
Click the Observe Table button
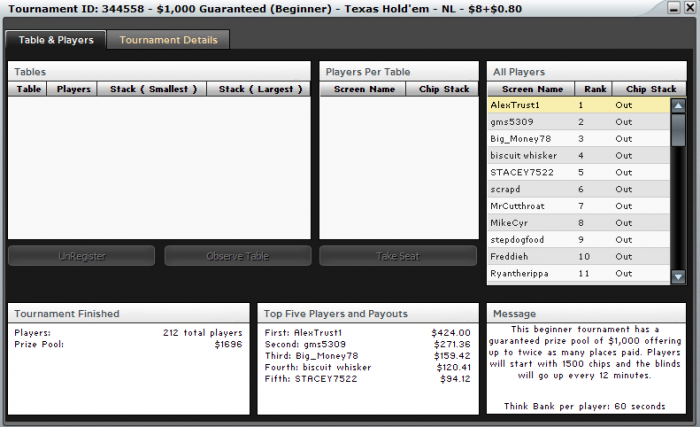point(238,256)
